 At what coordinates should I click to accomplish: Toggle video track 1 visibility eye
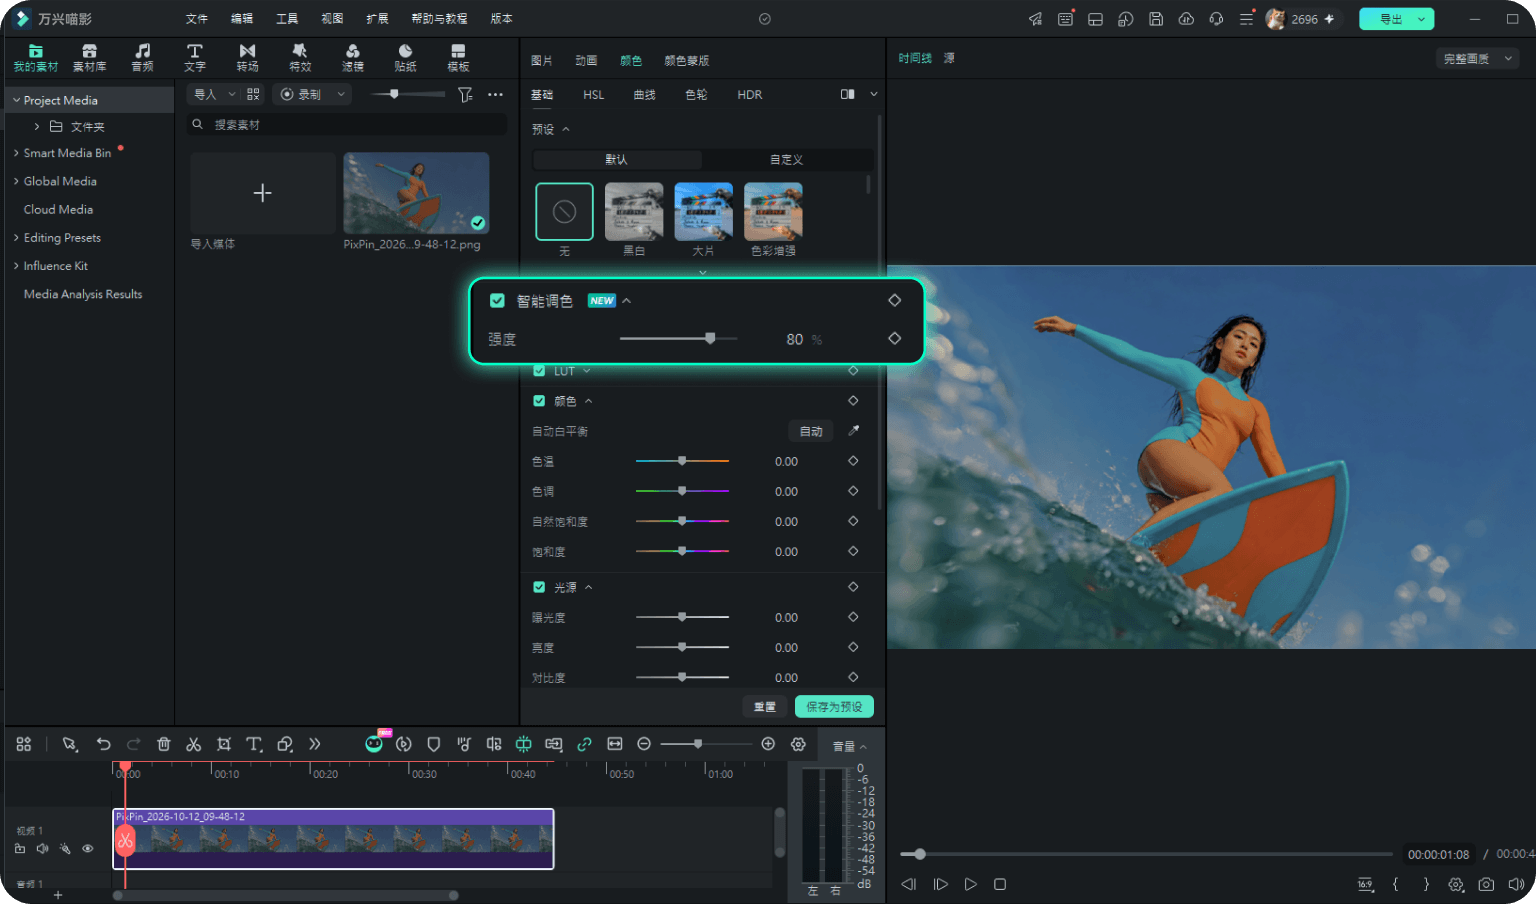[x=88, y=848]
